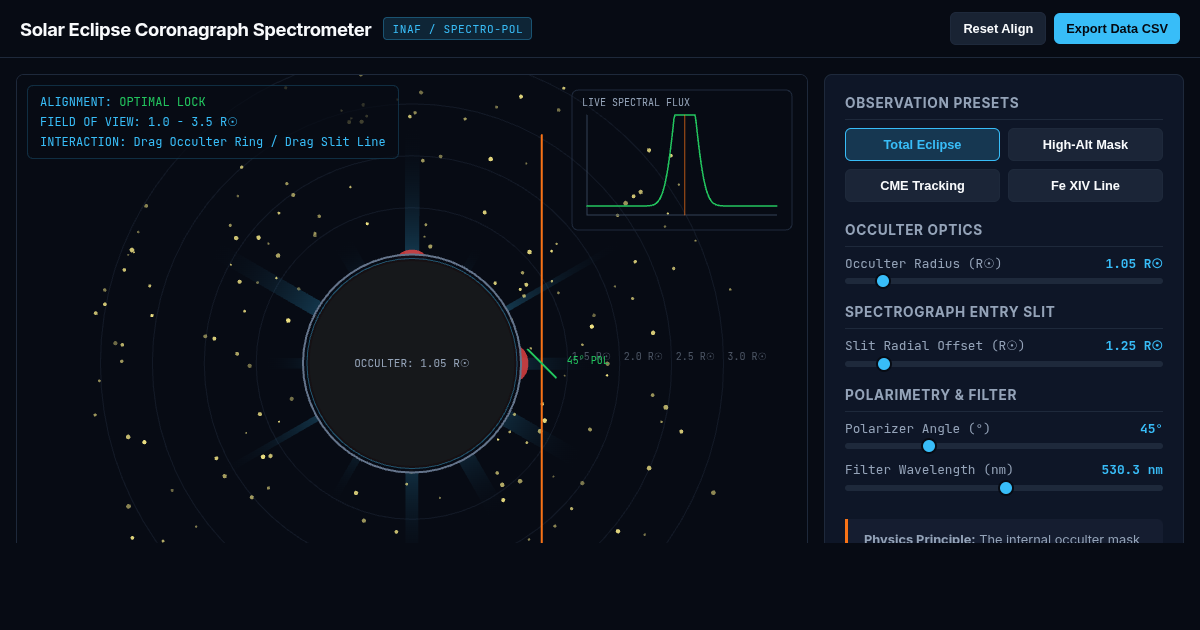Select the Fe XIV Line preset
Viewport: 1200px width, 630px height.
pyautogui.click(x=1085, y=185)
